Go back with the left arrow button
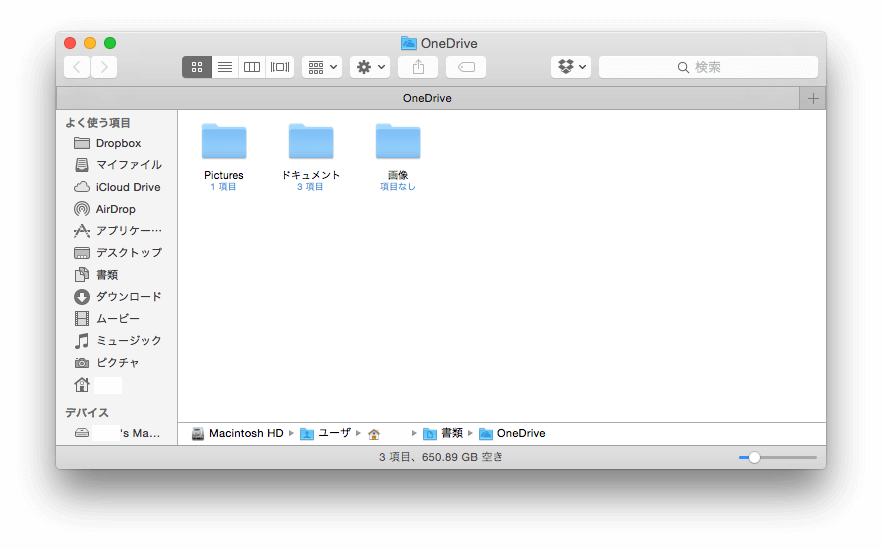 point(77,68)
